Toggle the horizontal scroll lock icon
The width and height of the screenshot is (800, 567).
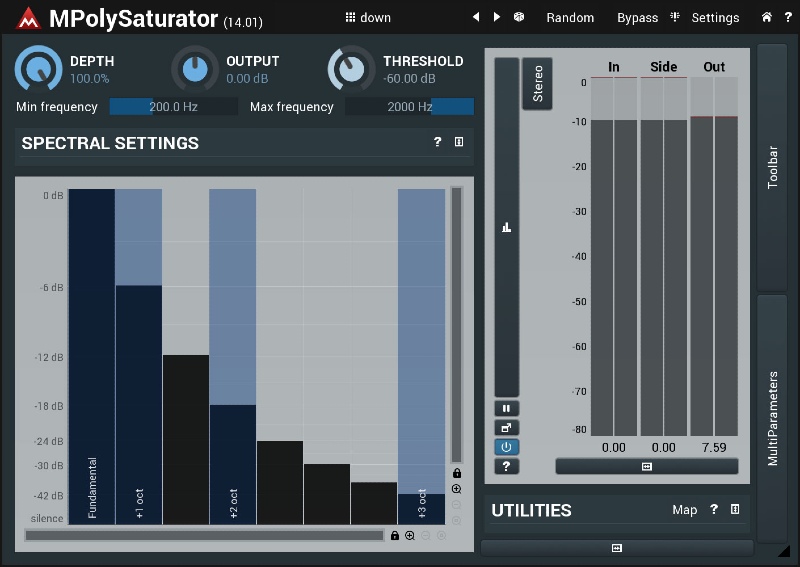click(395, 536)
